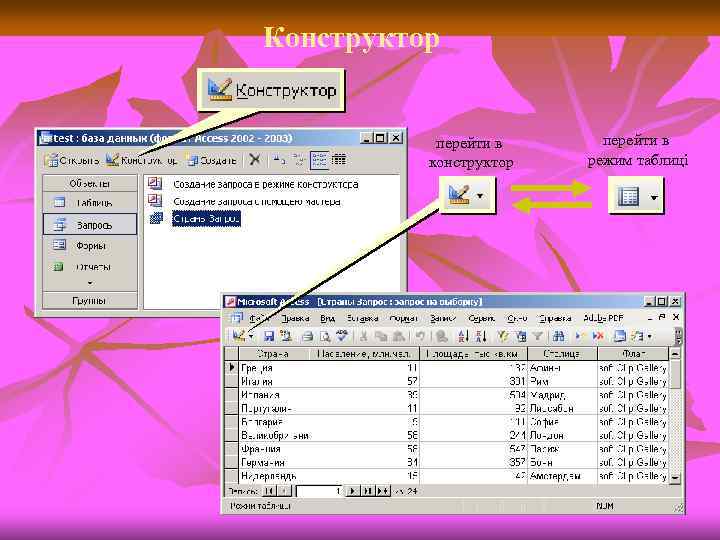Go to next record navigation button
This screenshot has height=540, width=720.
pos(353,491)
